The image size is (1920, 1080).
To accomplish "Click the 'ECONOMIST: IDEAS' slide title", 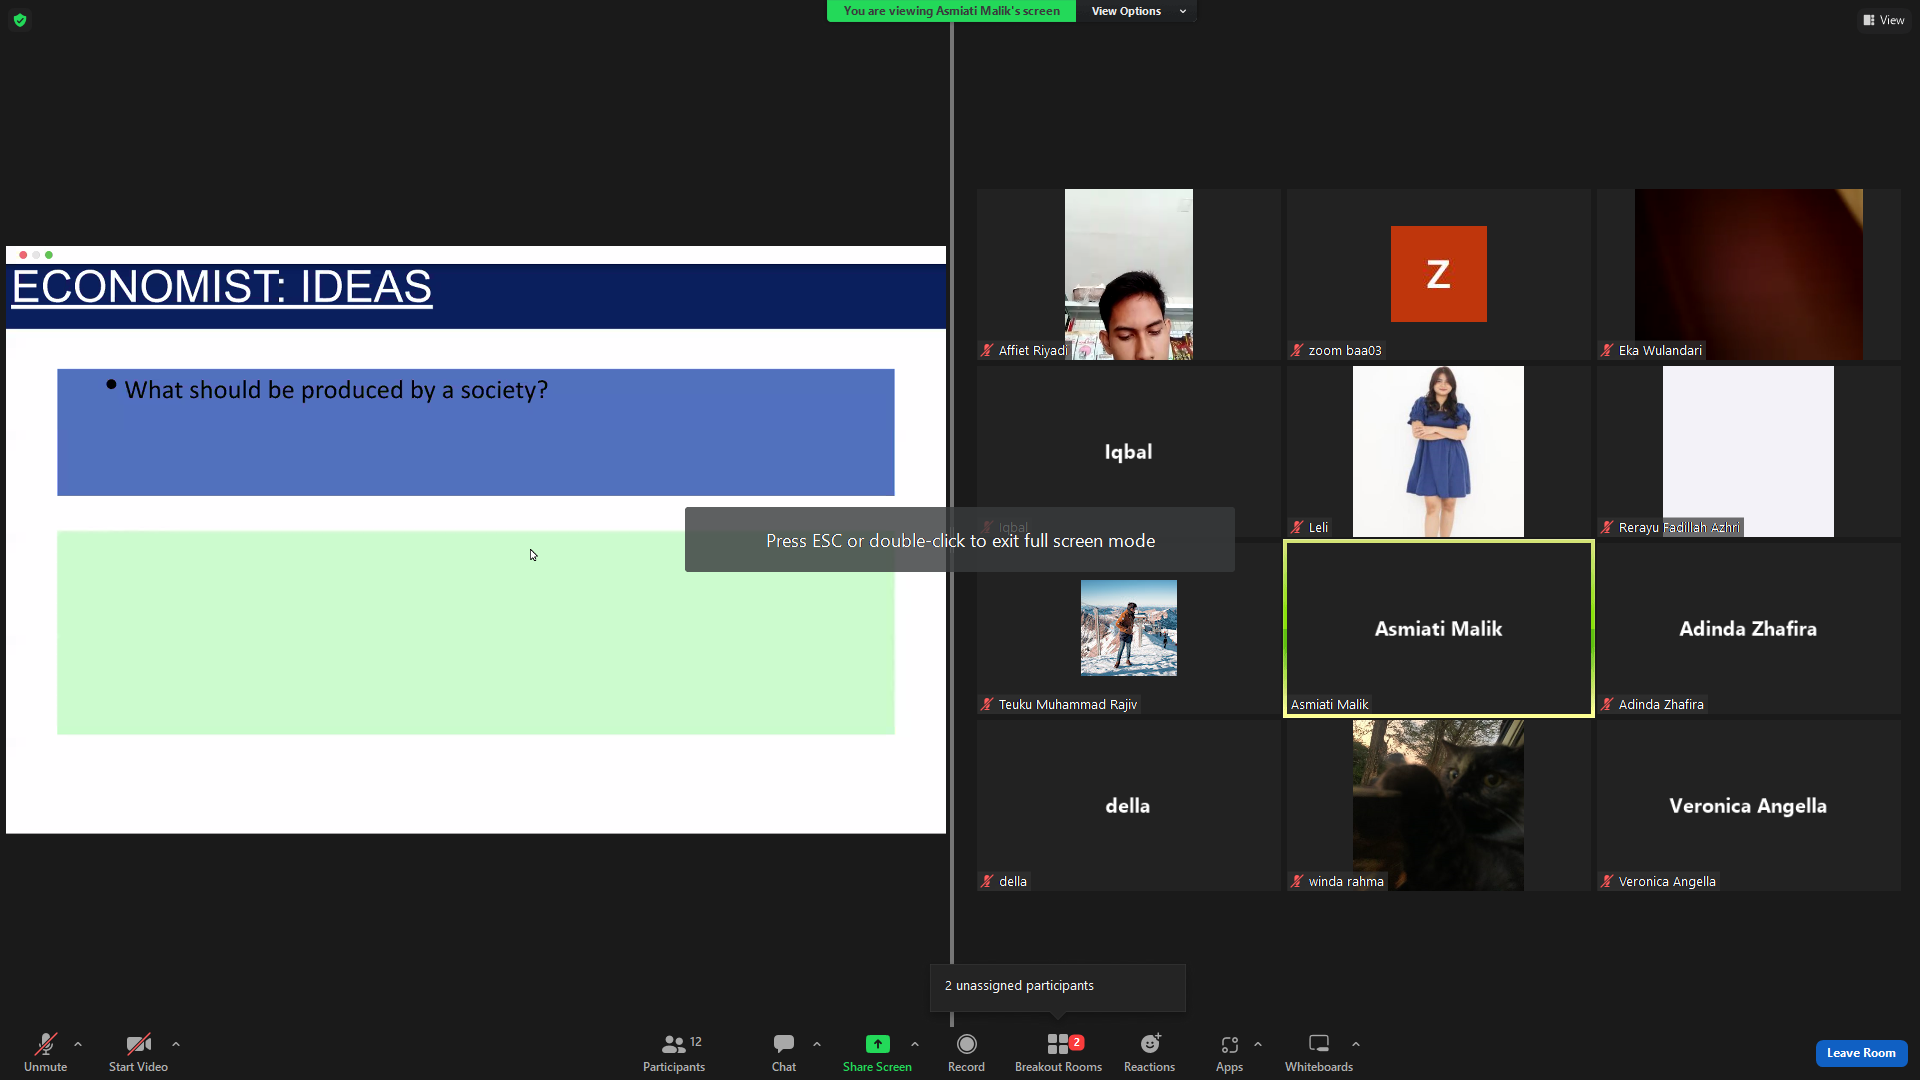I will click(x=222, y=287).
